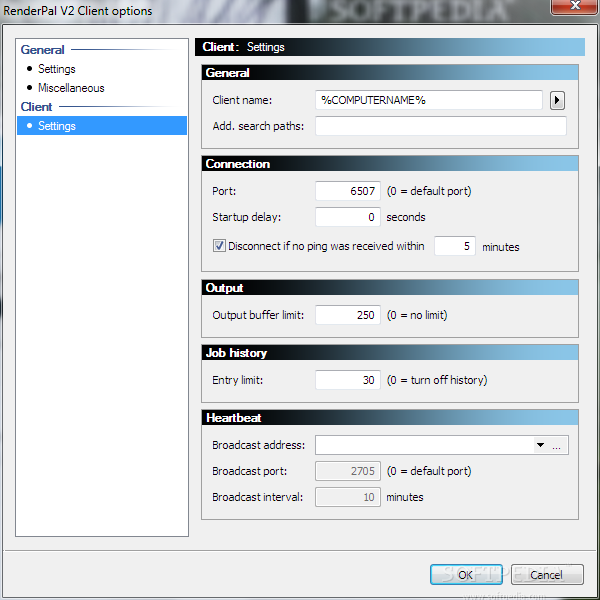
Task: Click the arrow button beside Client name
Action: click(557, 101)
